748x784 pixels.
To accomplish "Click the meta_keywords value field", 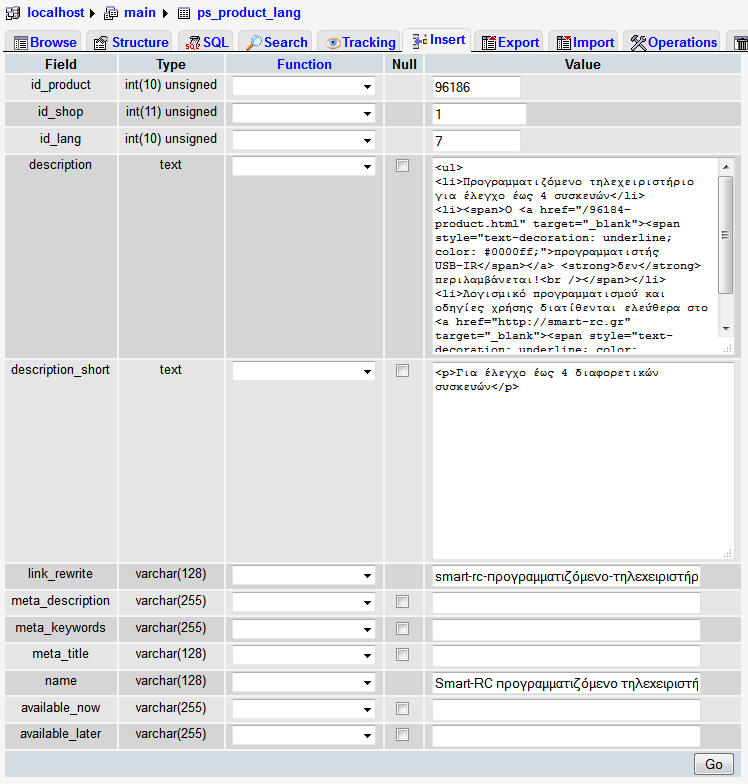I will point(566,630).
